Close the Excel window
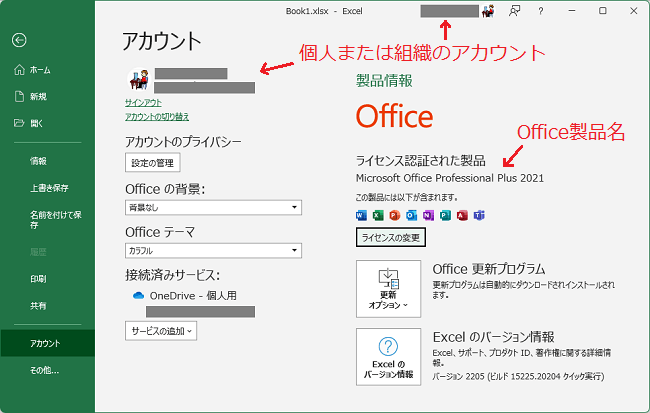650x413 pixels. pyautogui.click(x=633, y=11)
